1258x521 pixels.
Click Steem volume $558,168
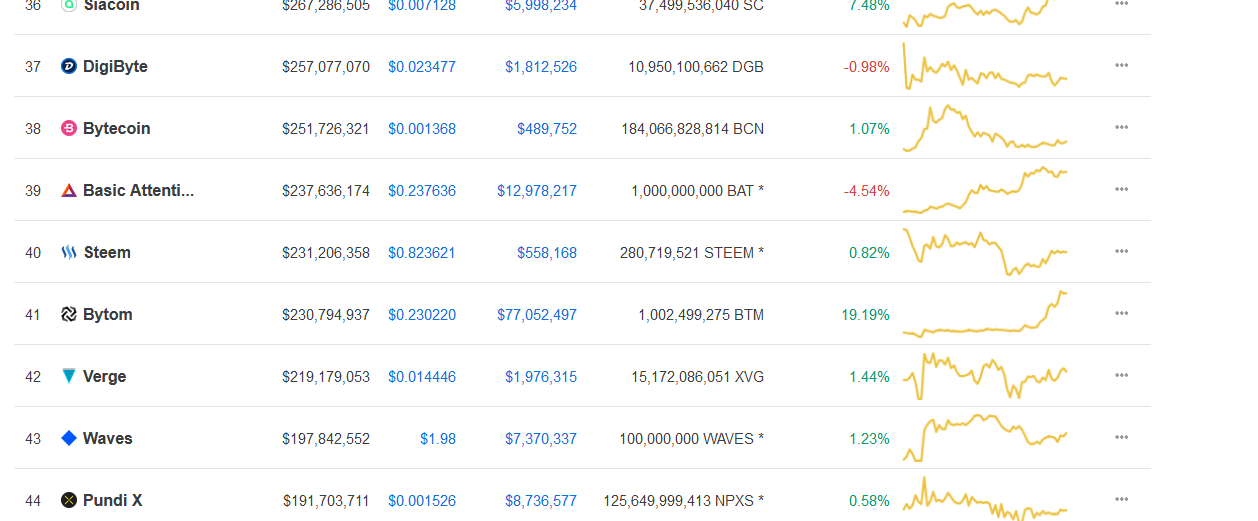(x=547, y=253)
